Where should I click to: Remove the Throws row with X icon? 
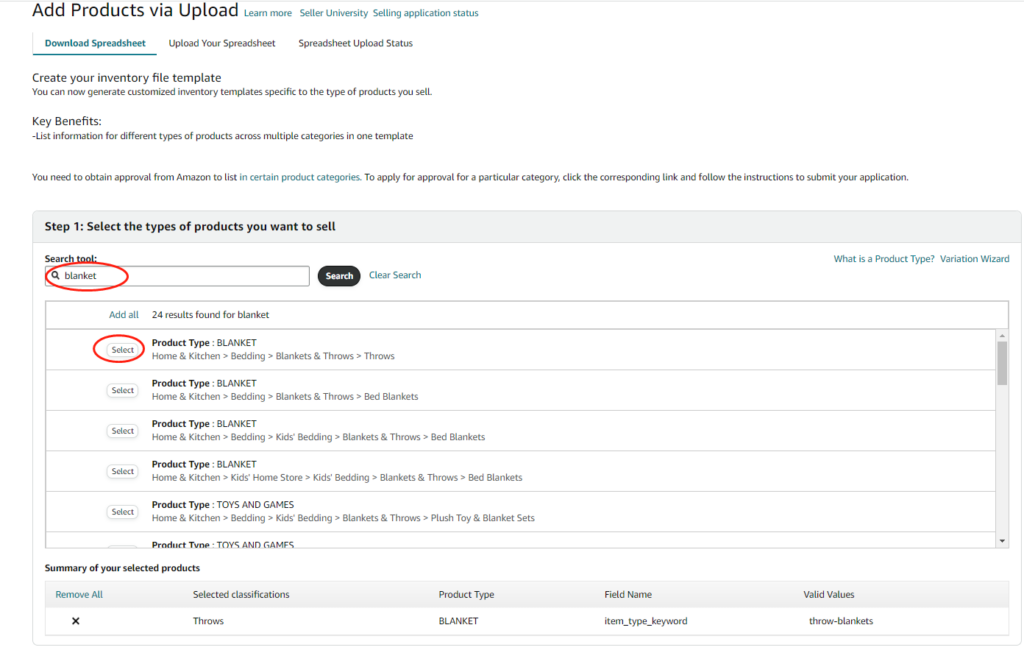click(x=76, y=621)
